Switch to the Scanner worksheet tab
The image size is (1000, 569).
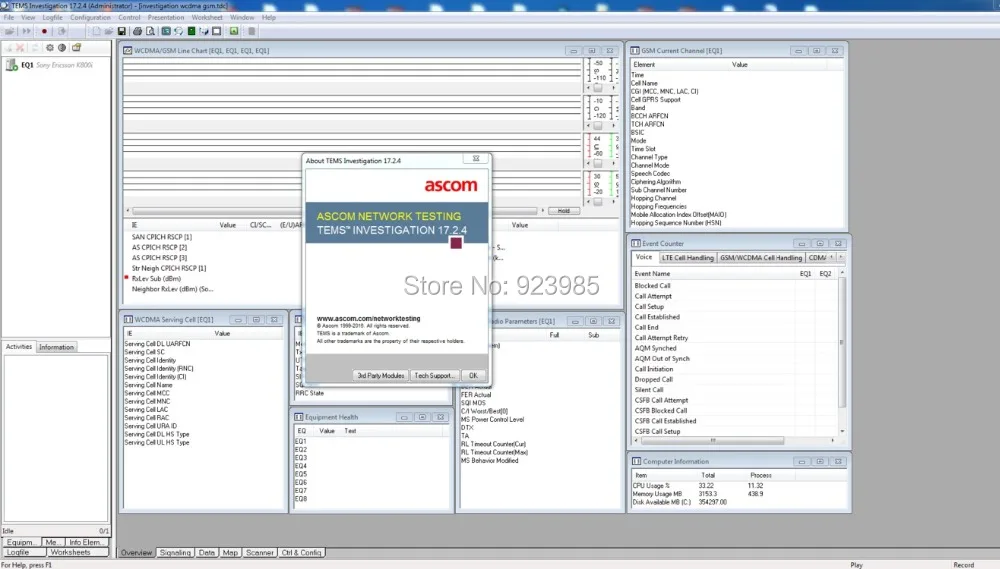(x=260, y=553)
